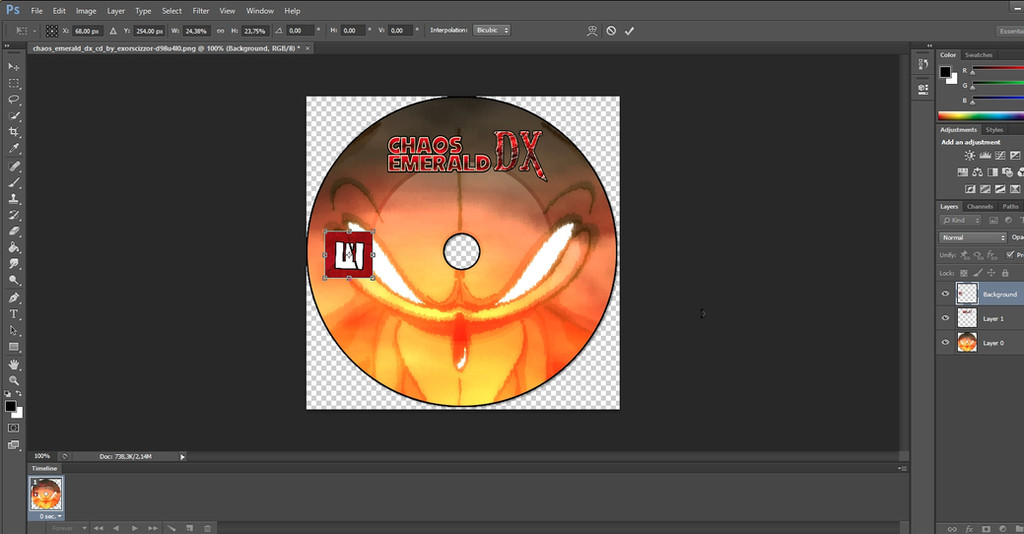
Task: Select the Clone Stamp tool
Action: 14,199
